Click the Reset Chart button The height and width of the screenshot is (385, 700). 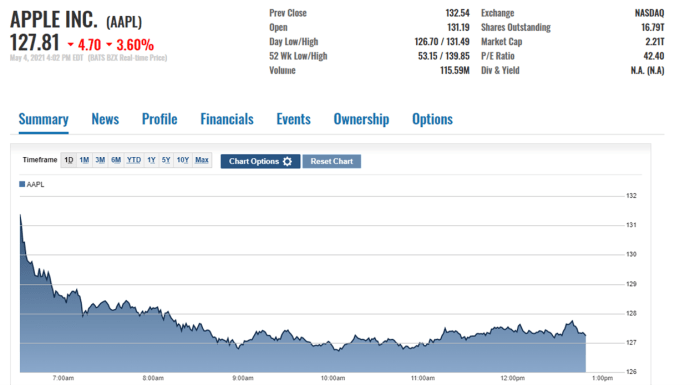pos(332,161)
